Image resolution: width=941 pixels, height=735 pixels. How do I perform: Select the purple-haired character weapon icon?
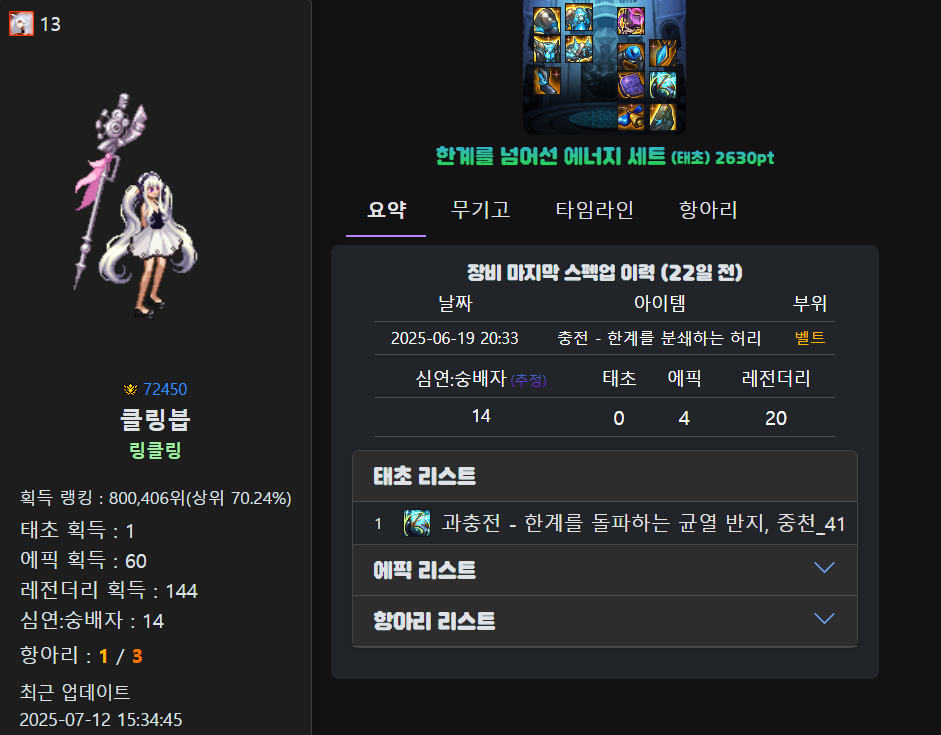(631, 20)
